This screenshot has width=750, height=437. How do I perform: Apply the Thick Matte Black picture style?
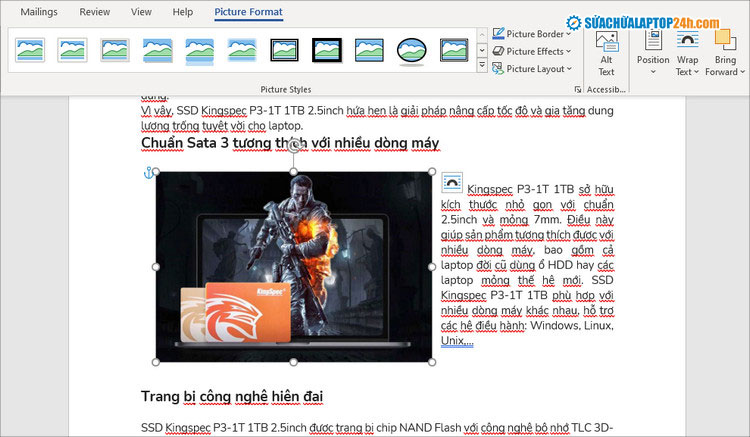coord(327,50)
